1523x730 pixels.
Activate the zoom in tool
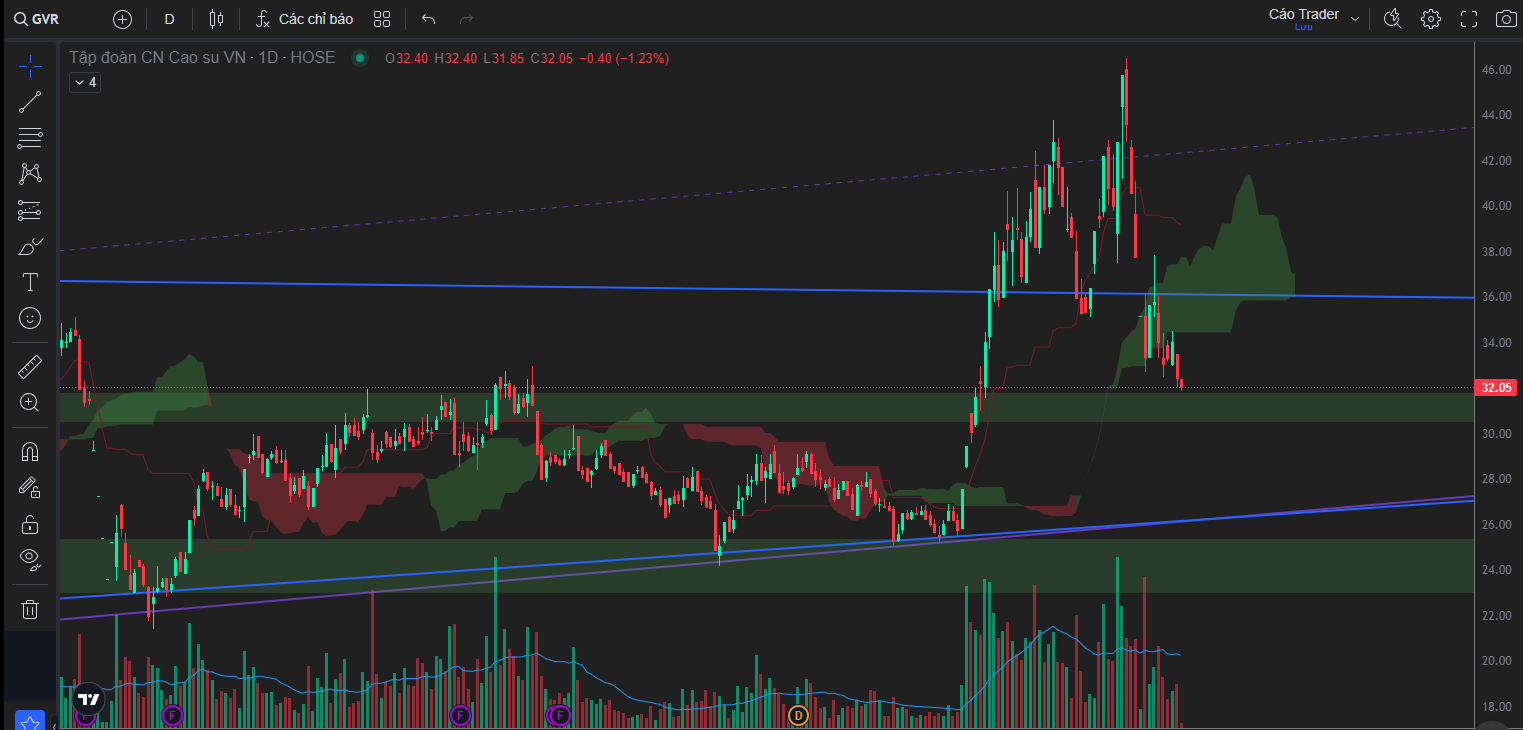(30, 402)
